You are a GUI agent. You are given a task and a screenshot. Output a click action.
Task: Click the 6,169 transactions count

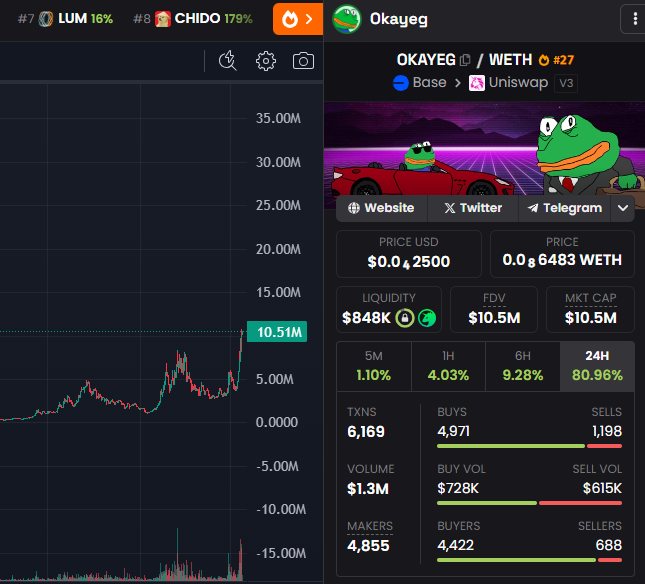coord(366,432)
